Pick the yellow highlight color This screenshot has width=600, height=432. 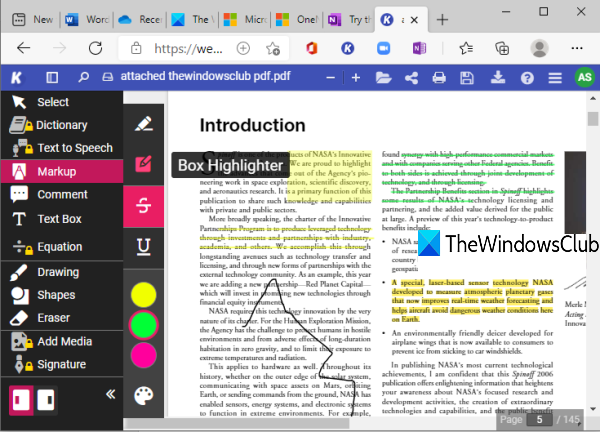click(x=144, y=293)
